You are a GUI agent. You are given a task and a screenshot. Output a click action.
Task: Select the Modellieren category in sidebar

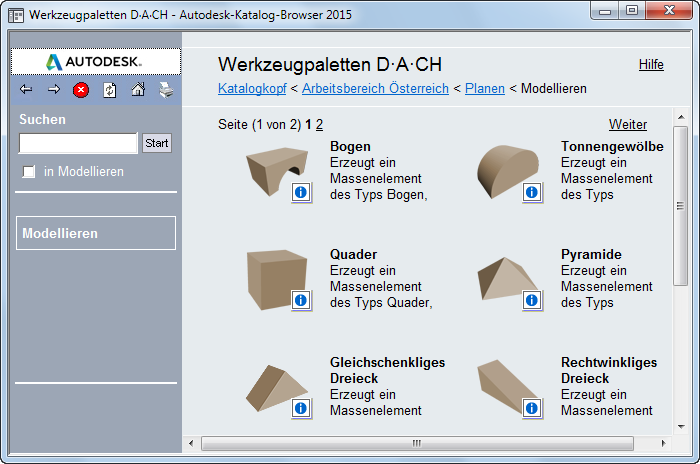(96, 233)
